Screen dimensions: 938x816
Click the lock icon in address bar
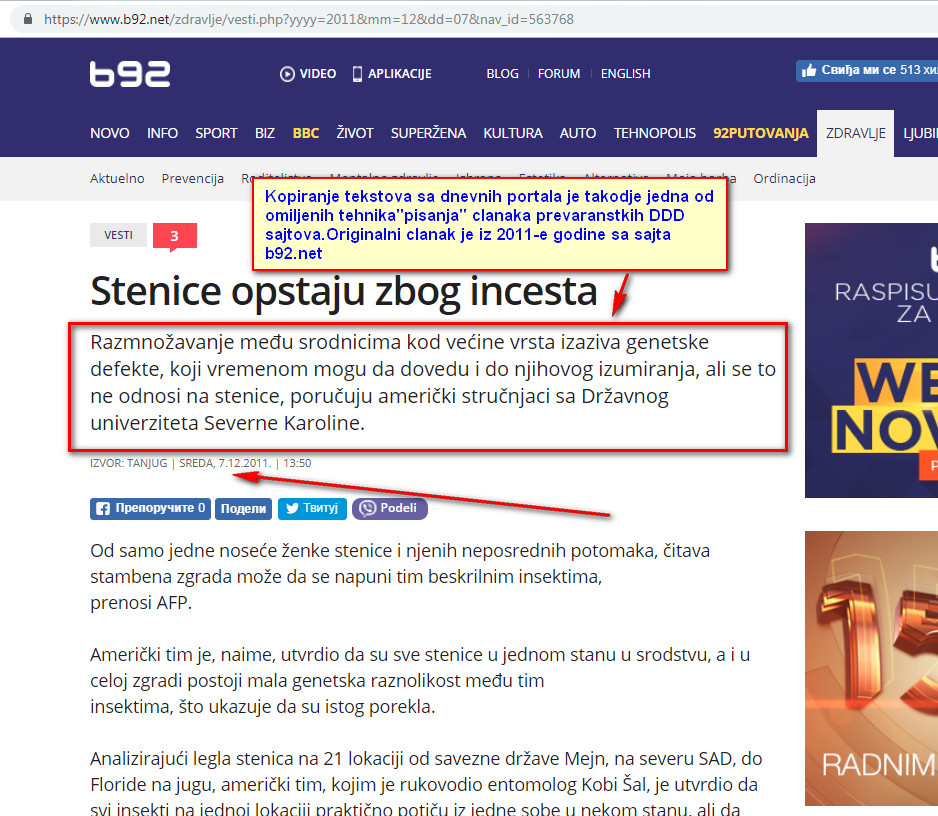point(28,19)
